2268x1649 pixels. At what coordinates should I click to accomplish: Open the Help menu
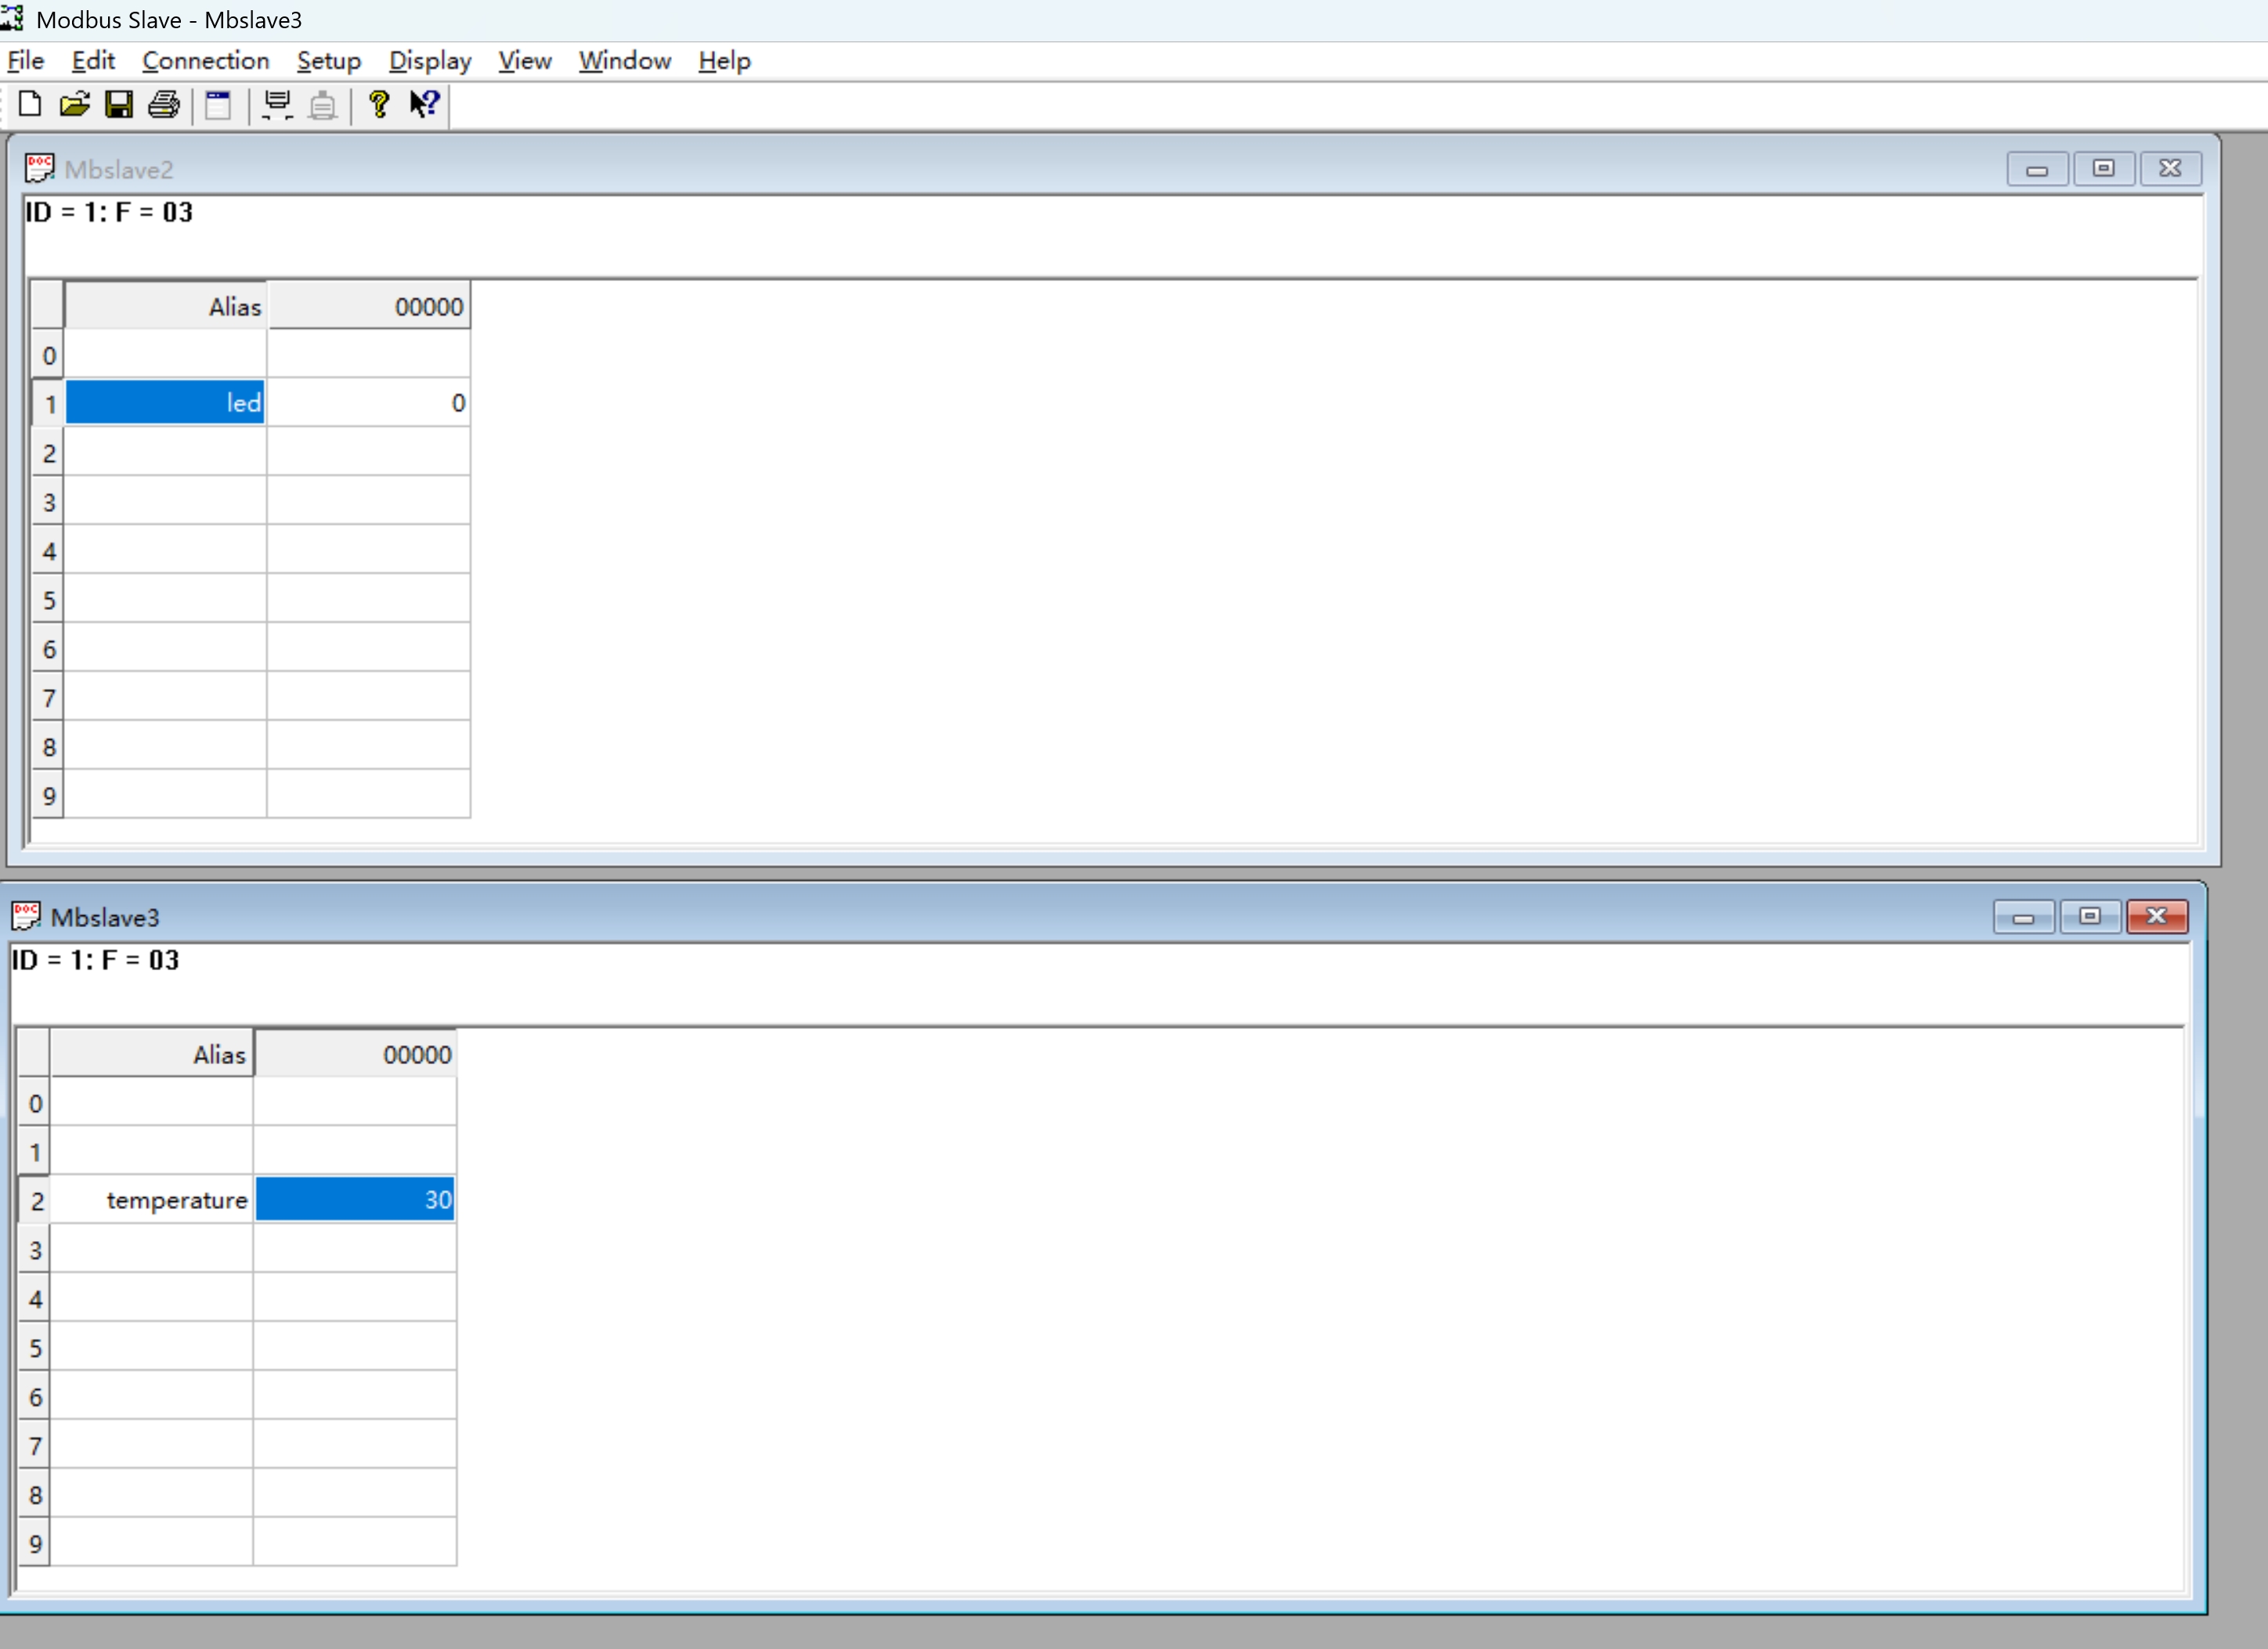725,61
